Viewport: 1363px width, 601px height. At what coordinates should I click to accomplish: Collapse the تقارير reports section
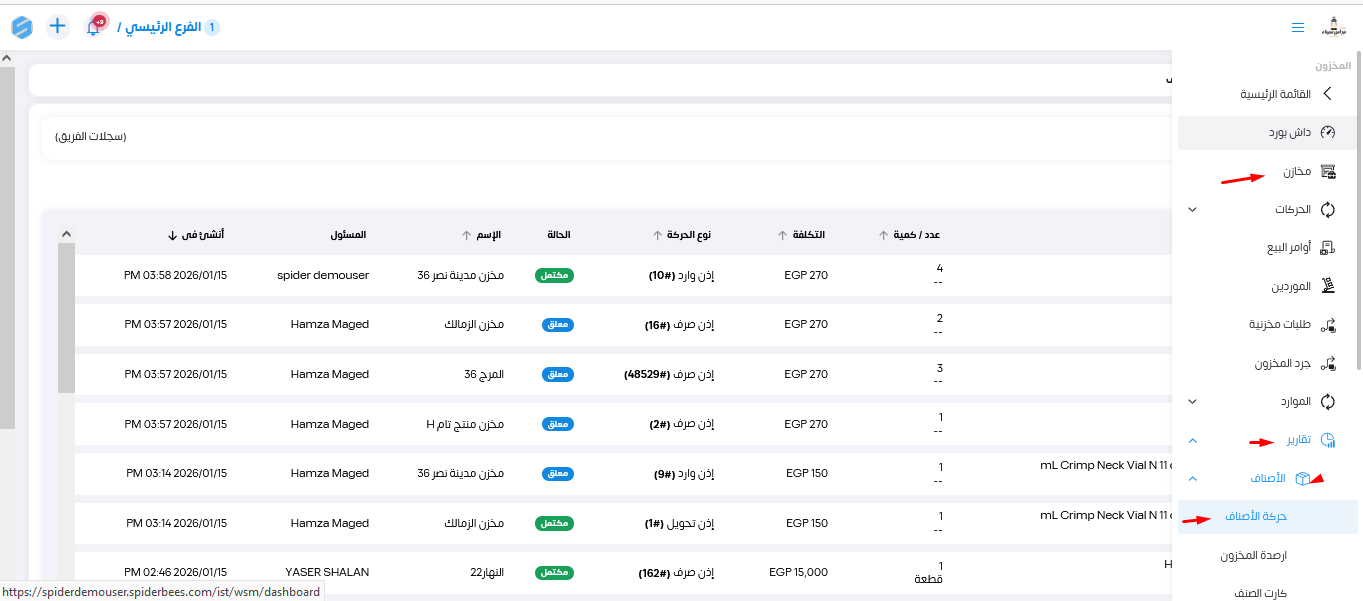1192,440
